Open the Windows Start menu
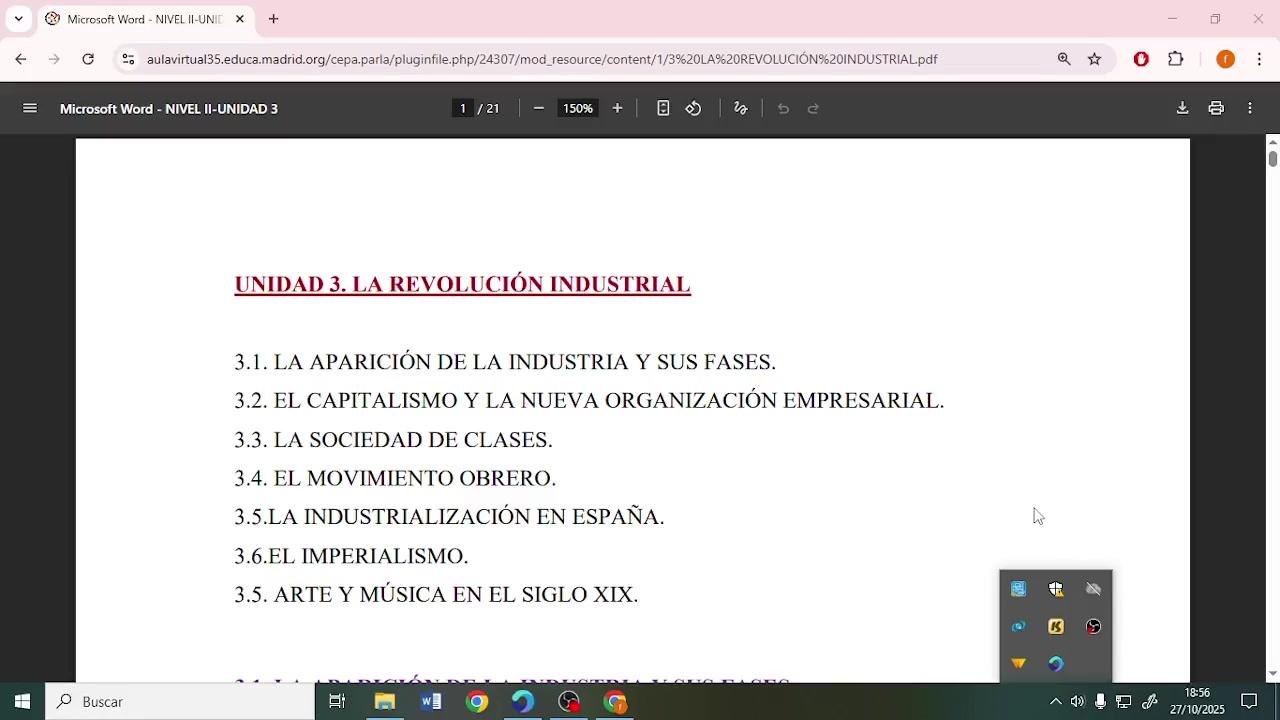 coord(22,701)
